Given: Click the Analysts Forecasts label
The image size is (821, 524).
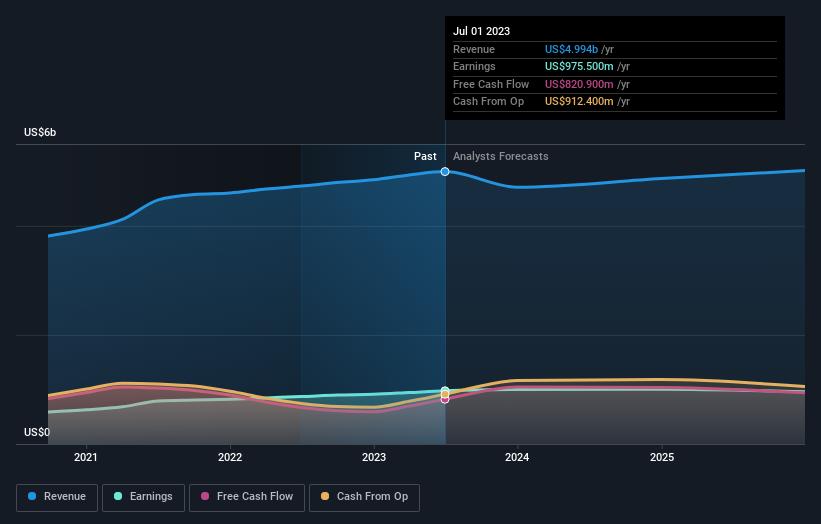Looking at the screenshot, I should pos(501,156).
